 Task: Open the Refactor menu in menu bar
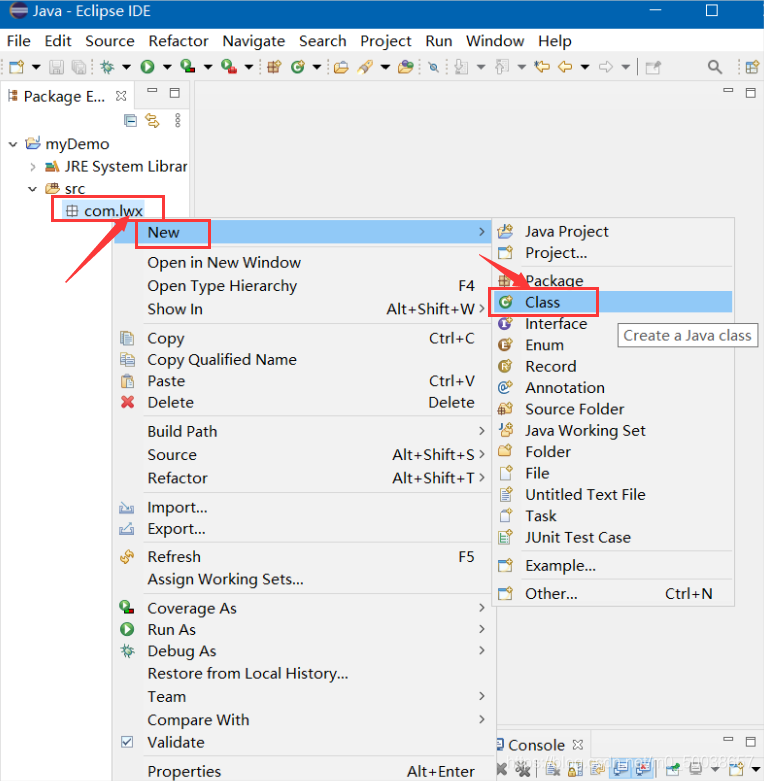pyautogui.click(x=178, y=41)
